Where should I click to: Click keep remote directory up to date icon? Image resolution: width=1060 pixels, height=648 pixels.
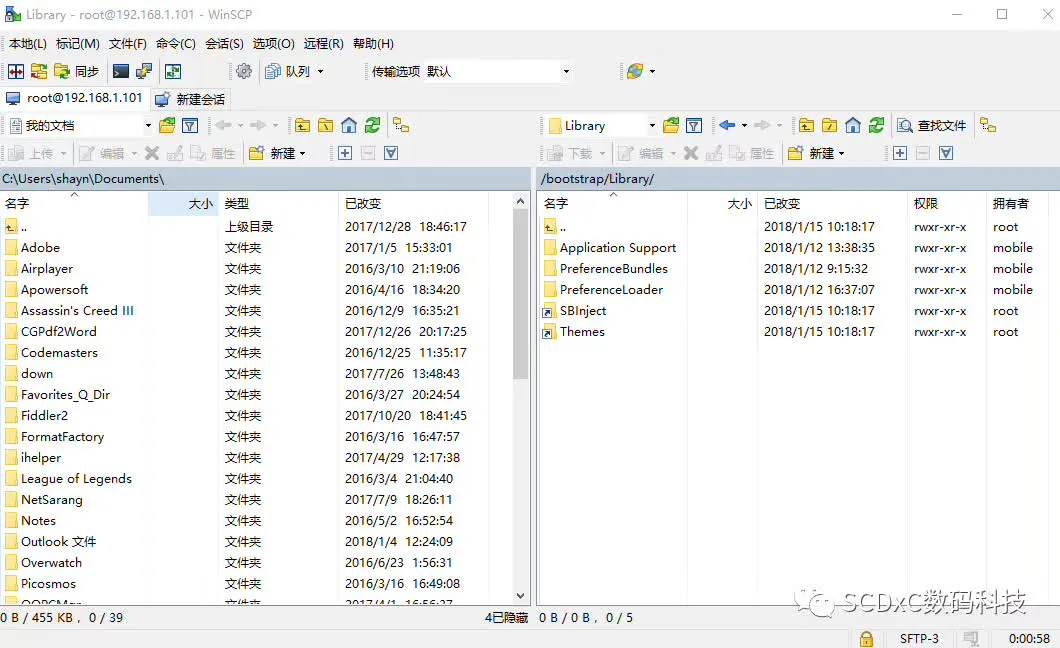173,71
